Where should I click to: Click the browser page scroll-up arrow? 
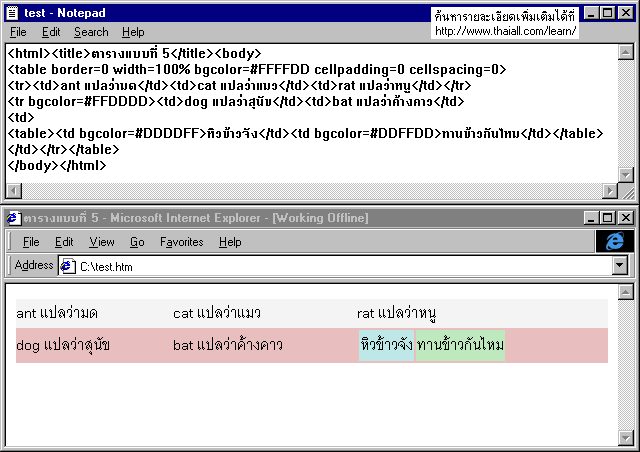click(x=627, y=292)
